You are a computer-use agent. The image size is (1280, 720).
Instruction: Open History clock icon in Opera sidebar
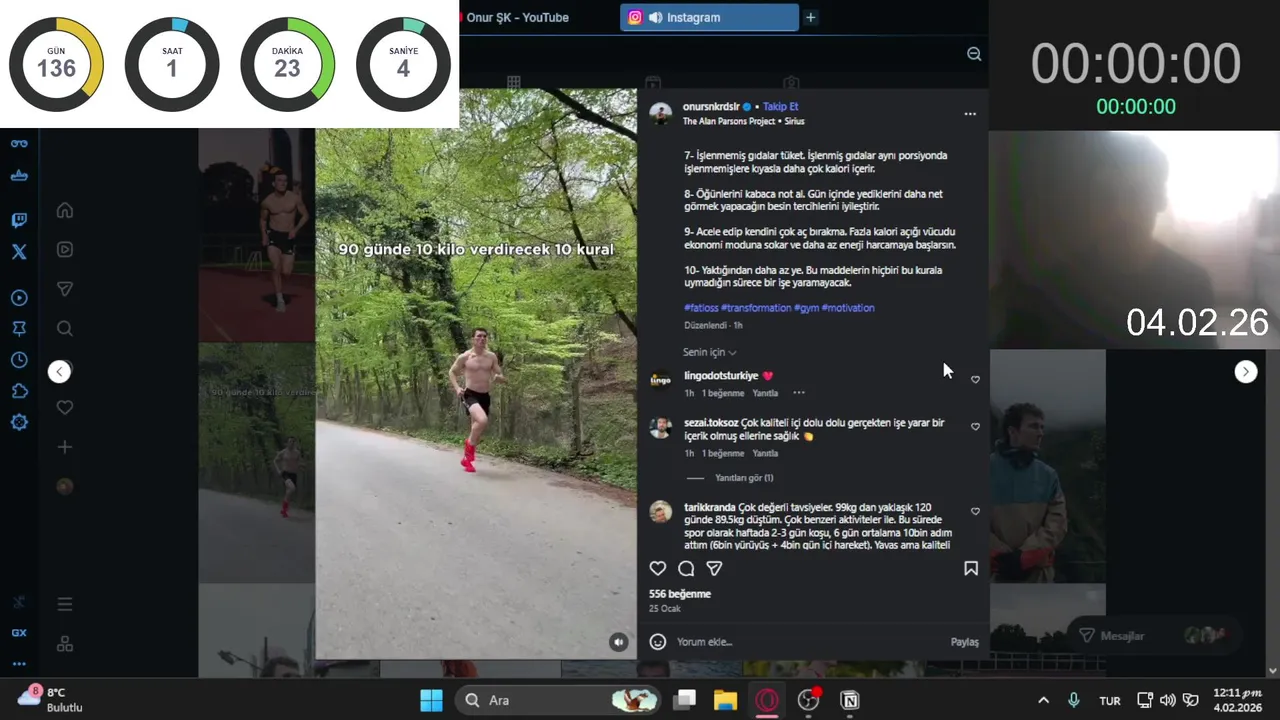pyautogui.click(x=19, y=360)
